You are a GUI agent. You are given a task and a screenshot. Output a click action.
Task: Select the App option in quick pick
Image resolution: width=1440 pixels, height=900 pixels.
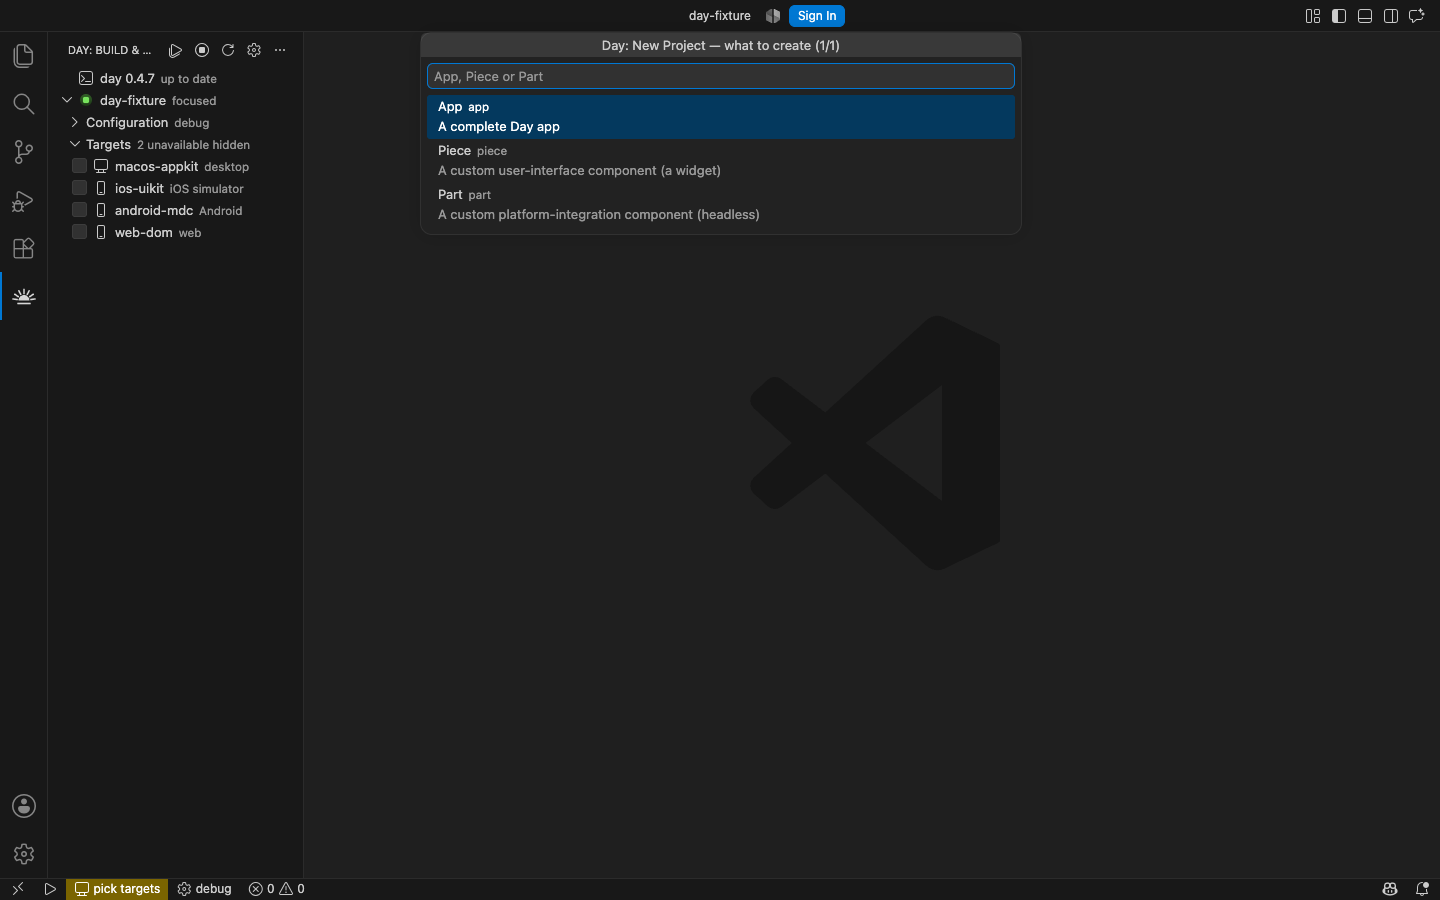pos(721,117)
